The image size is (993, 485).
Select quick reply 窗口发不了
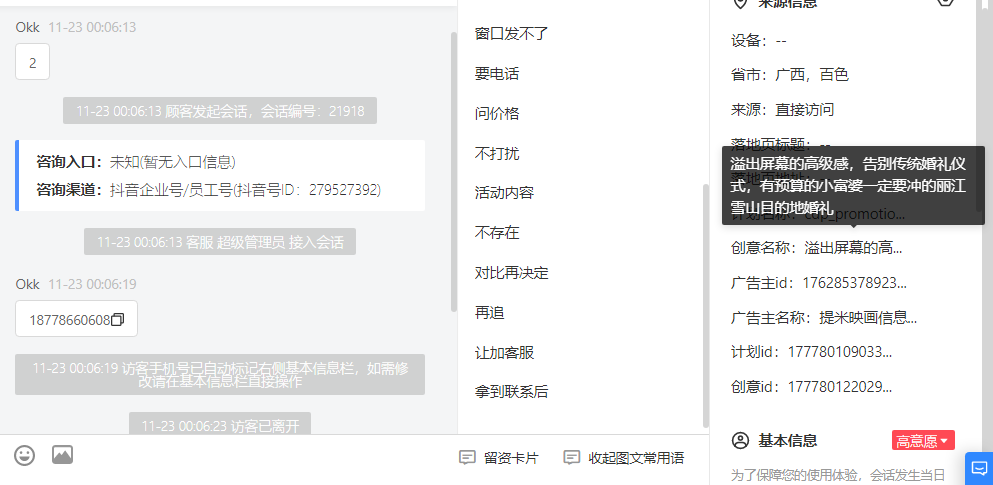coord(511,34)
